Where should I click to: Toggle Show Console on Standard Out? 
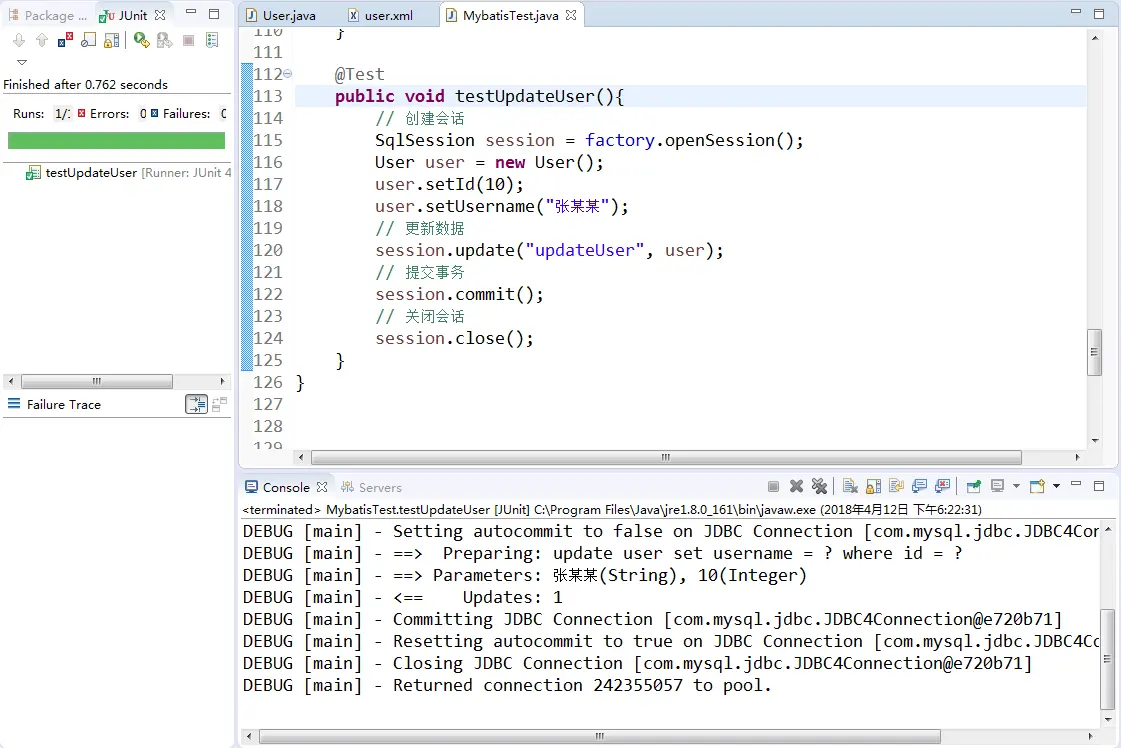pos(919,486)
